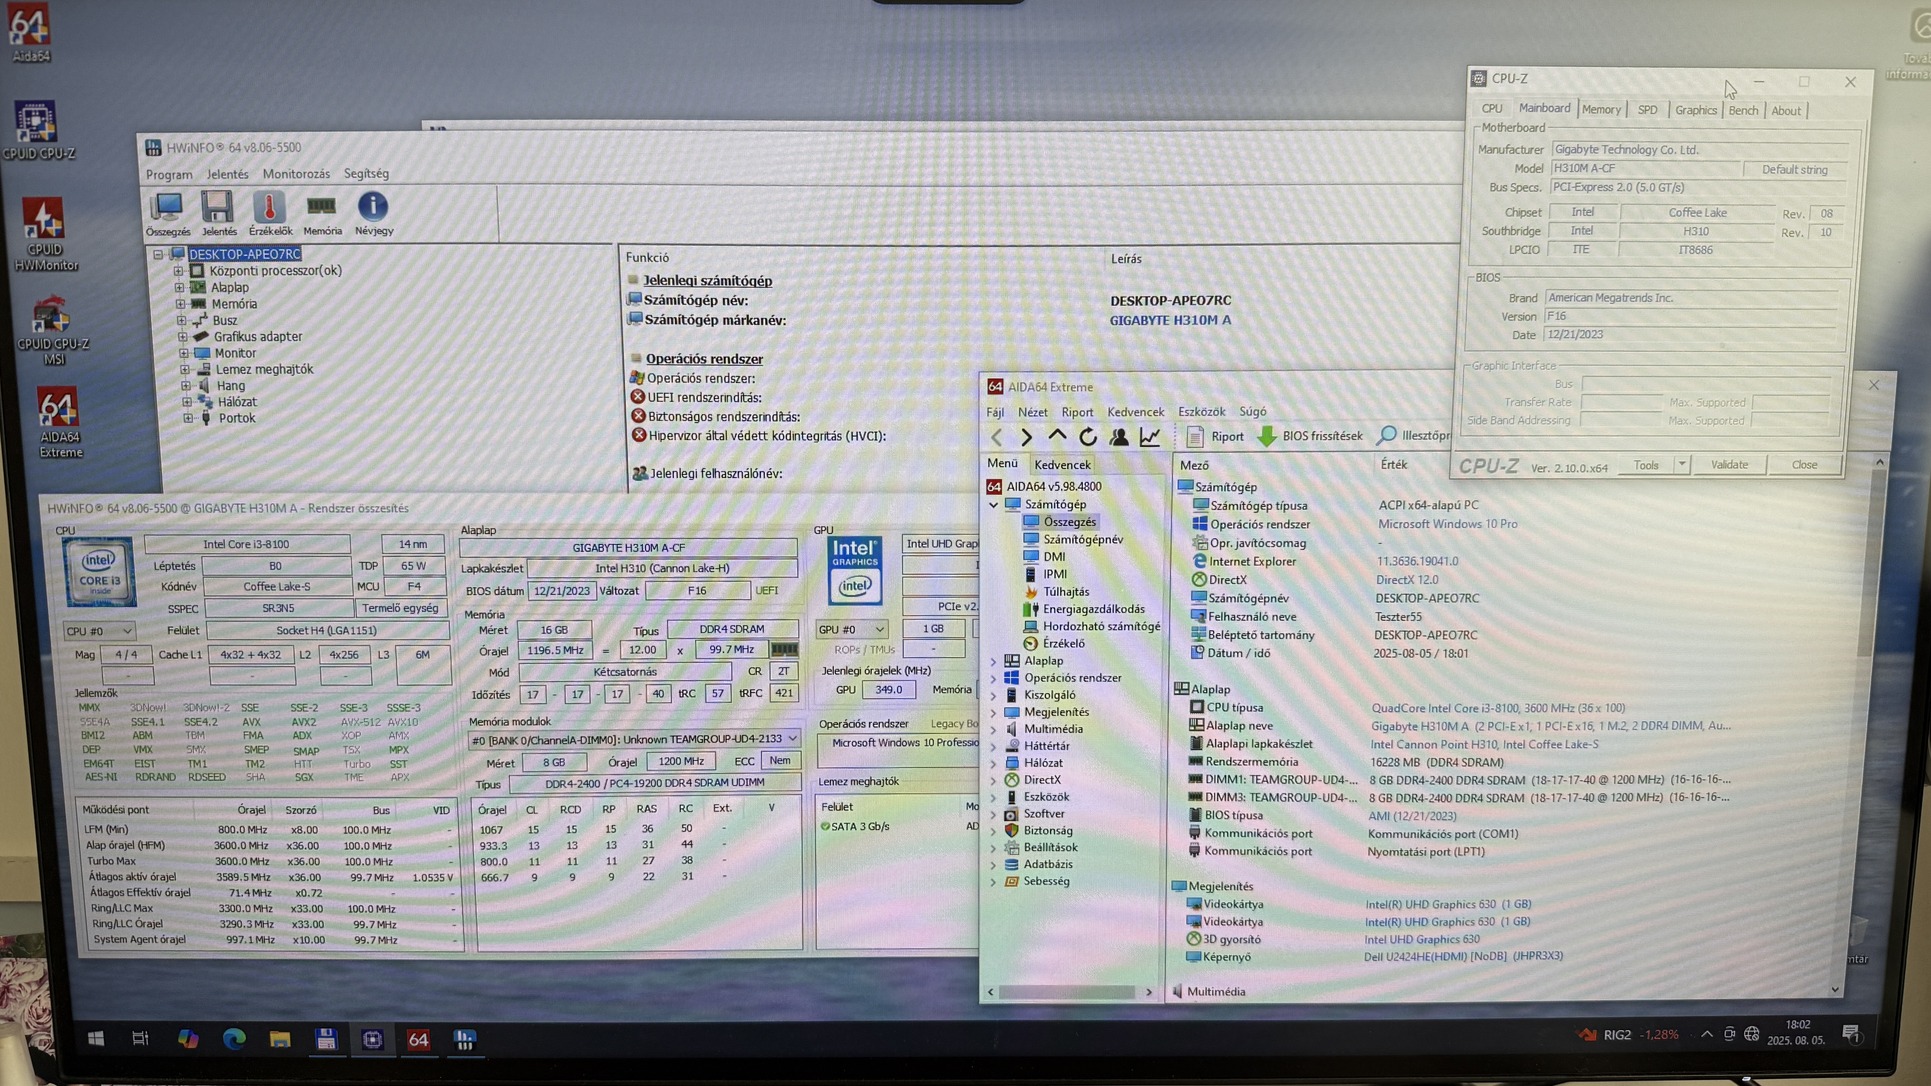Open HWiNFO Névjegy info icon
This screenshot has height=1086, width=1931.
[x=373, y=207]
